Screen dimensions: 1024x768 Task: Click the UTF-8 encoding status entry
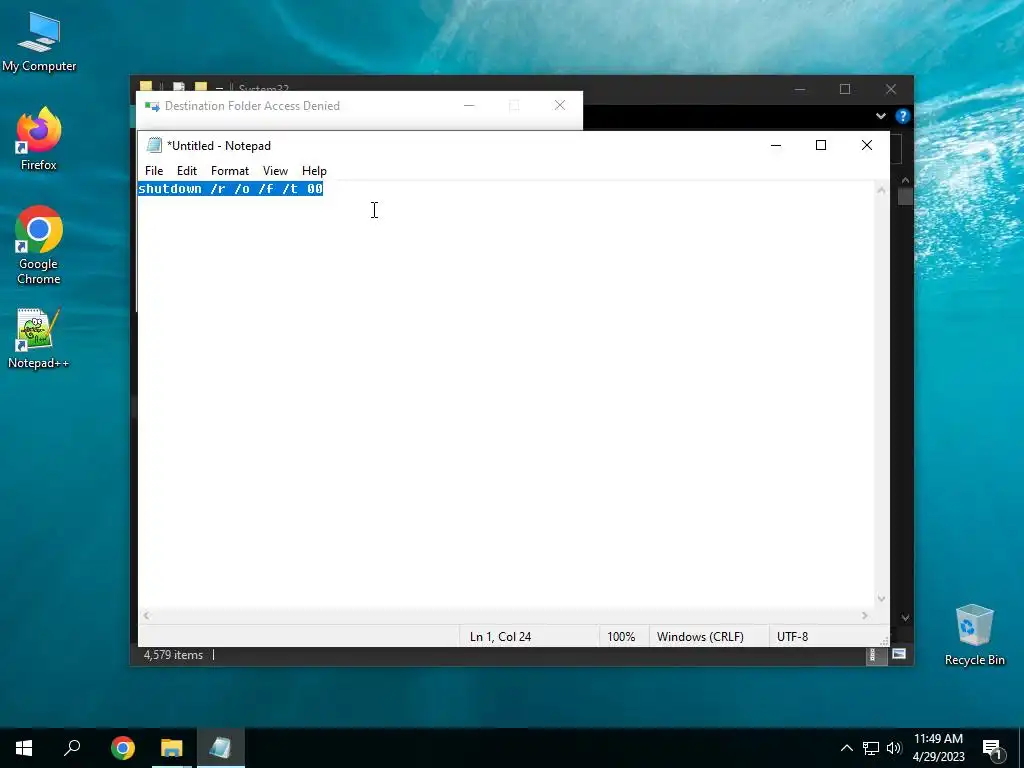tap(793, 636)
